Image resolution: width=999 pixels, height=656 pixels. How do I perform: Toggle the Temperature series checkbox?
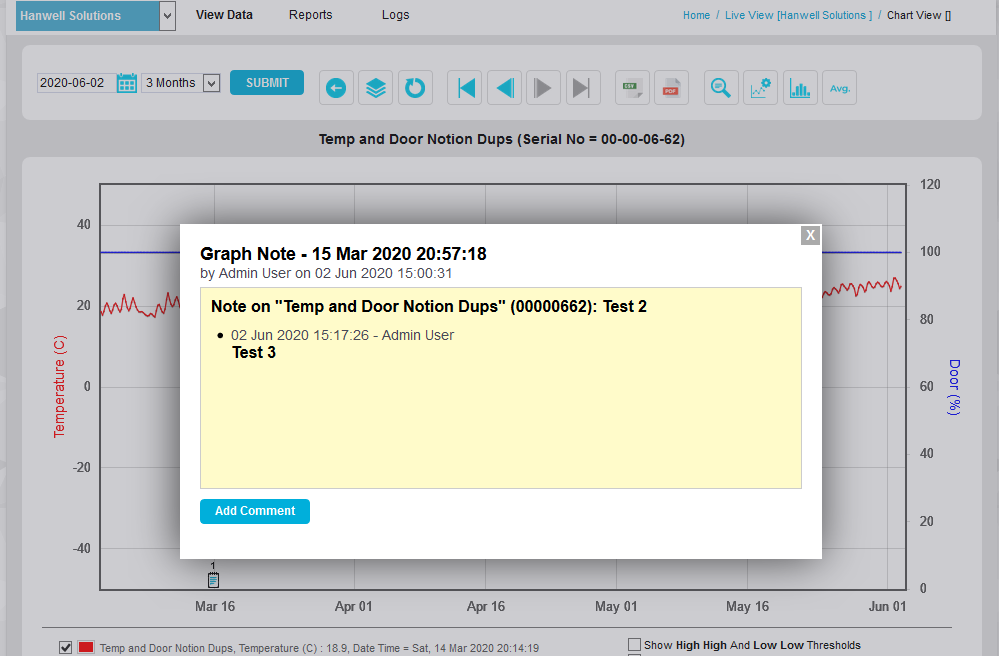tap(66, 648)
